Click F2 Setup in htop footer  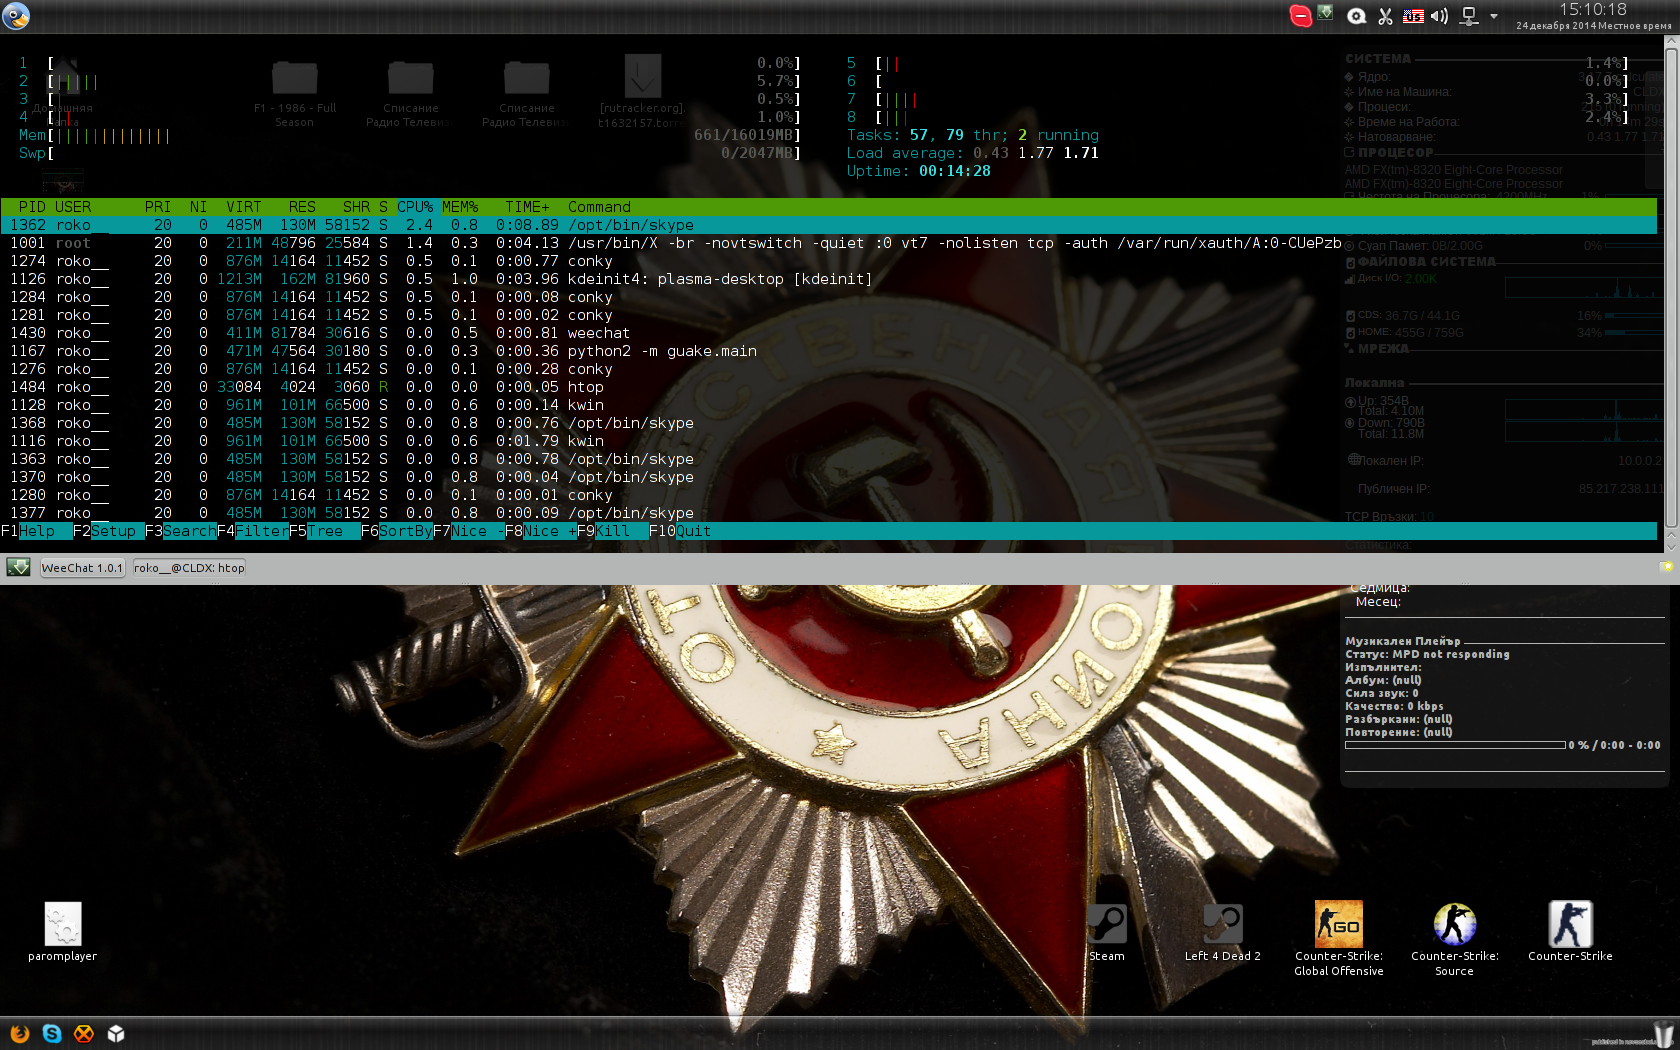109,531
